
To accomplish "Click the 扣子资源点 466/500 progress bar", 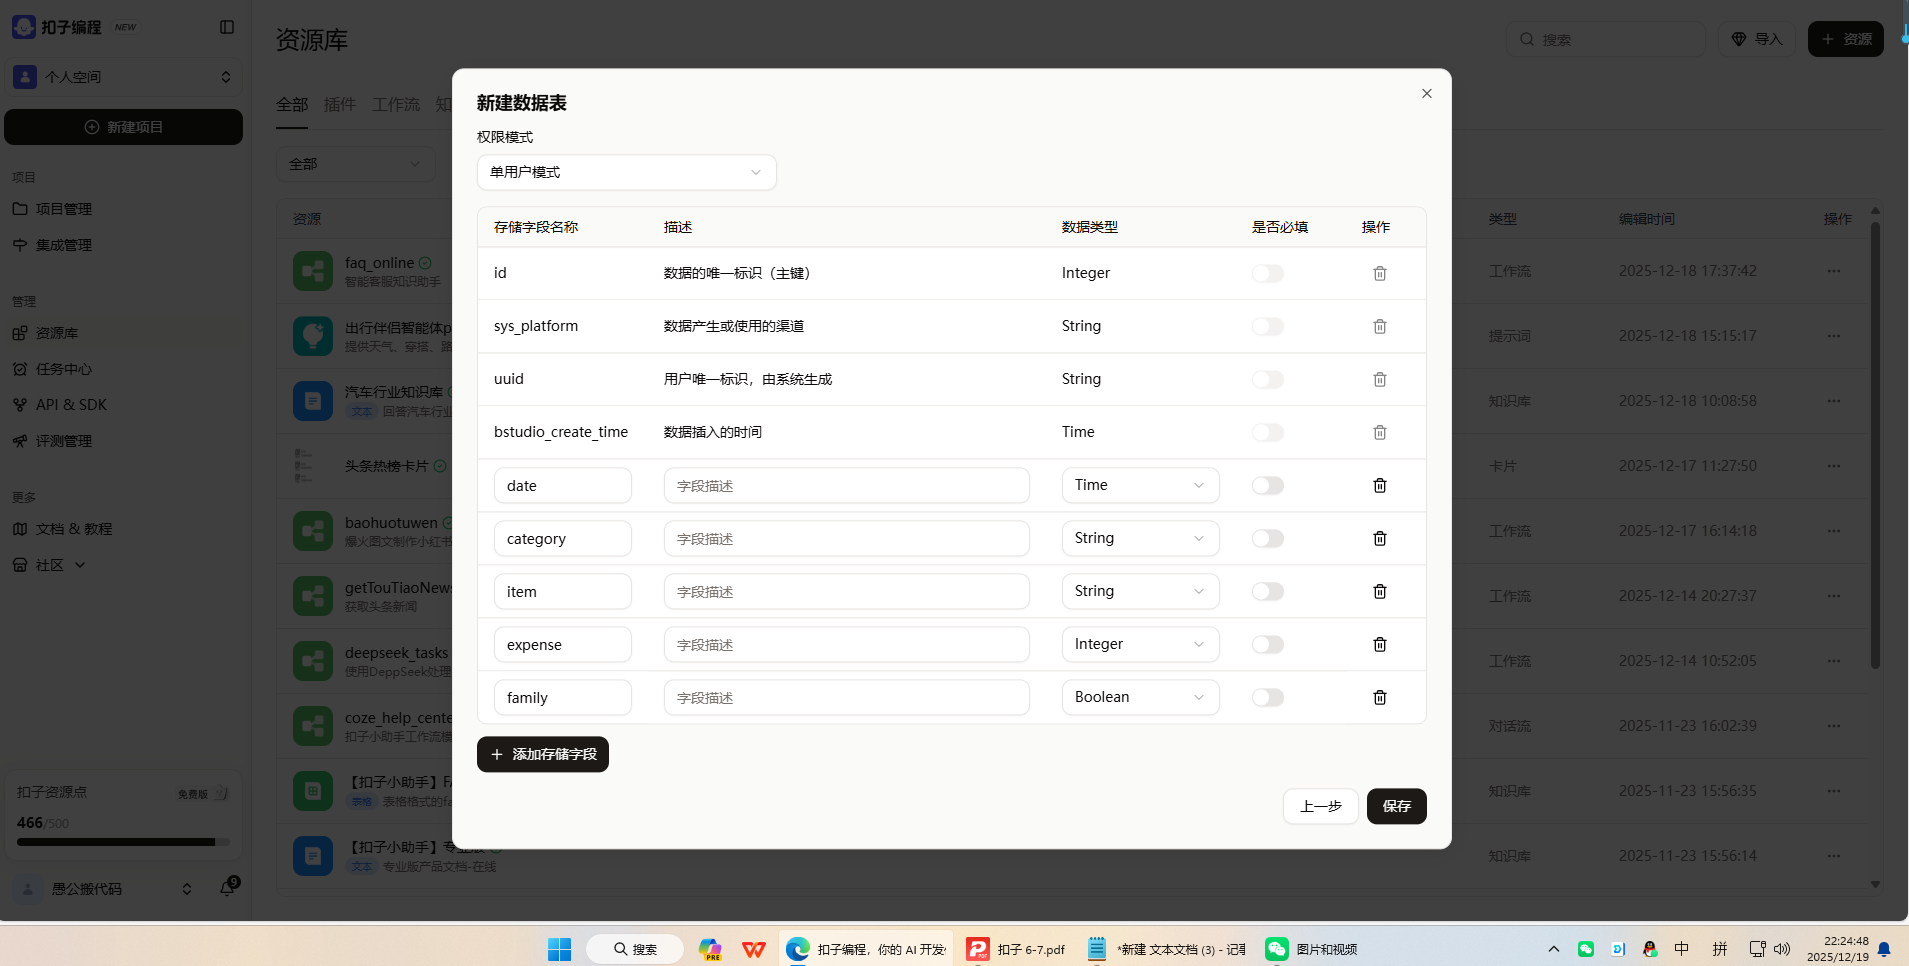I will coord(123,842).
